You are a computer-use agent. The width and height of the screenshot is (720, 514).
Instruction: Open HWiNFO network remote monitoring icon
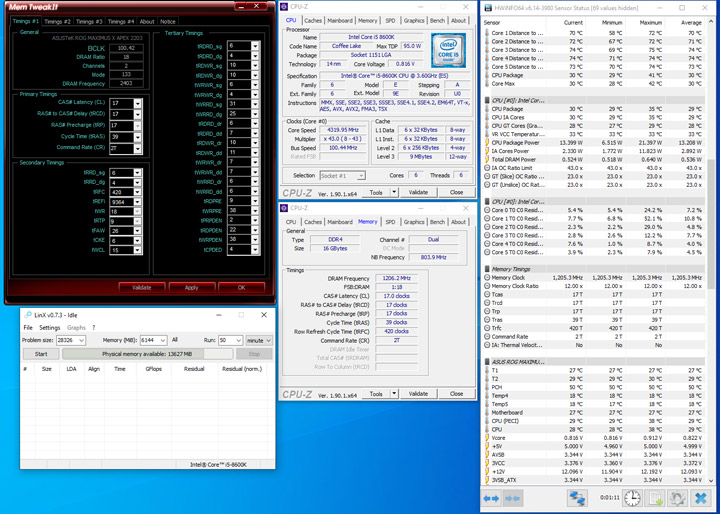[x=577, y=498]
